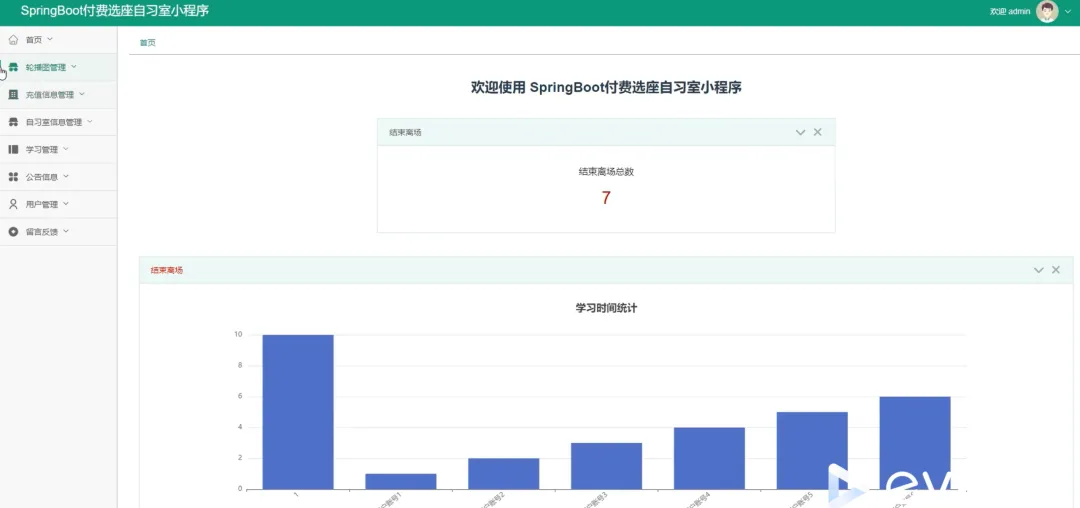Click the 欢迎 admin text
1080x508 pixels.
click(1010, 12)
